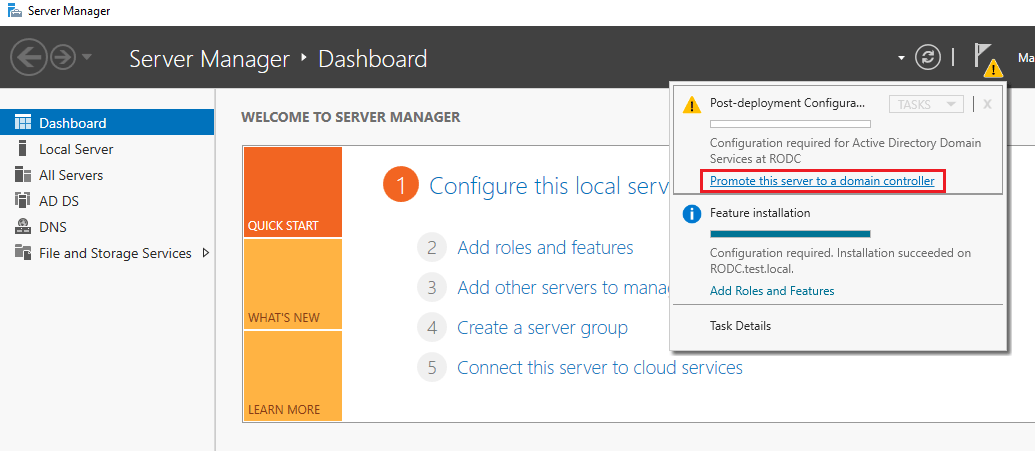Expand File and Storage Services arrow
This screenshot has width=1035, height=451.
tap(206, 253)
